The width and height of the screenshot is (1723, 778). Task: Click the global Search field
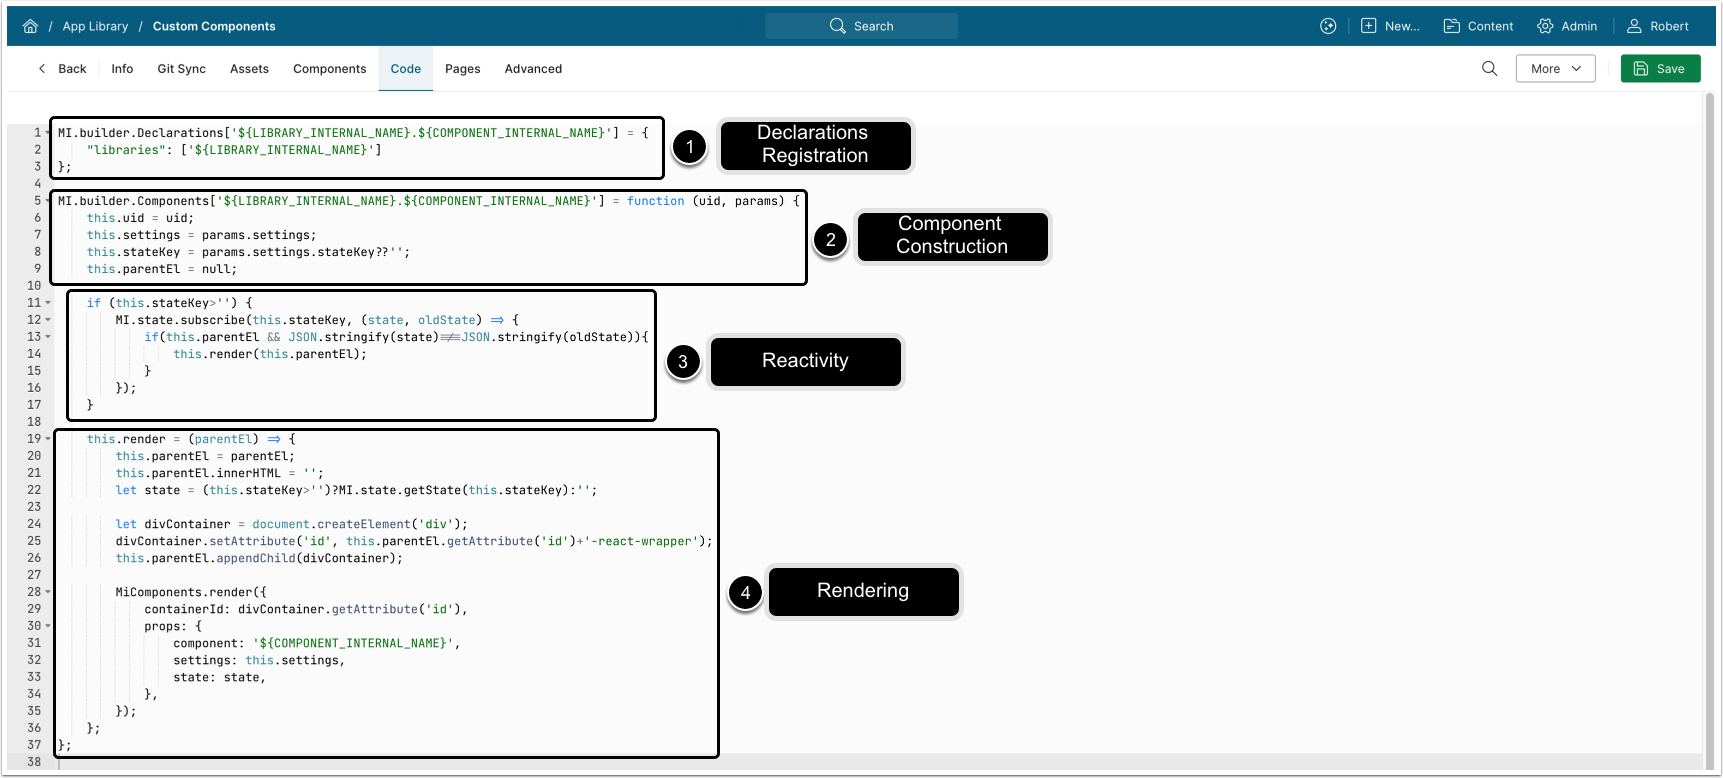861,26
